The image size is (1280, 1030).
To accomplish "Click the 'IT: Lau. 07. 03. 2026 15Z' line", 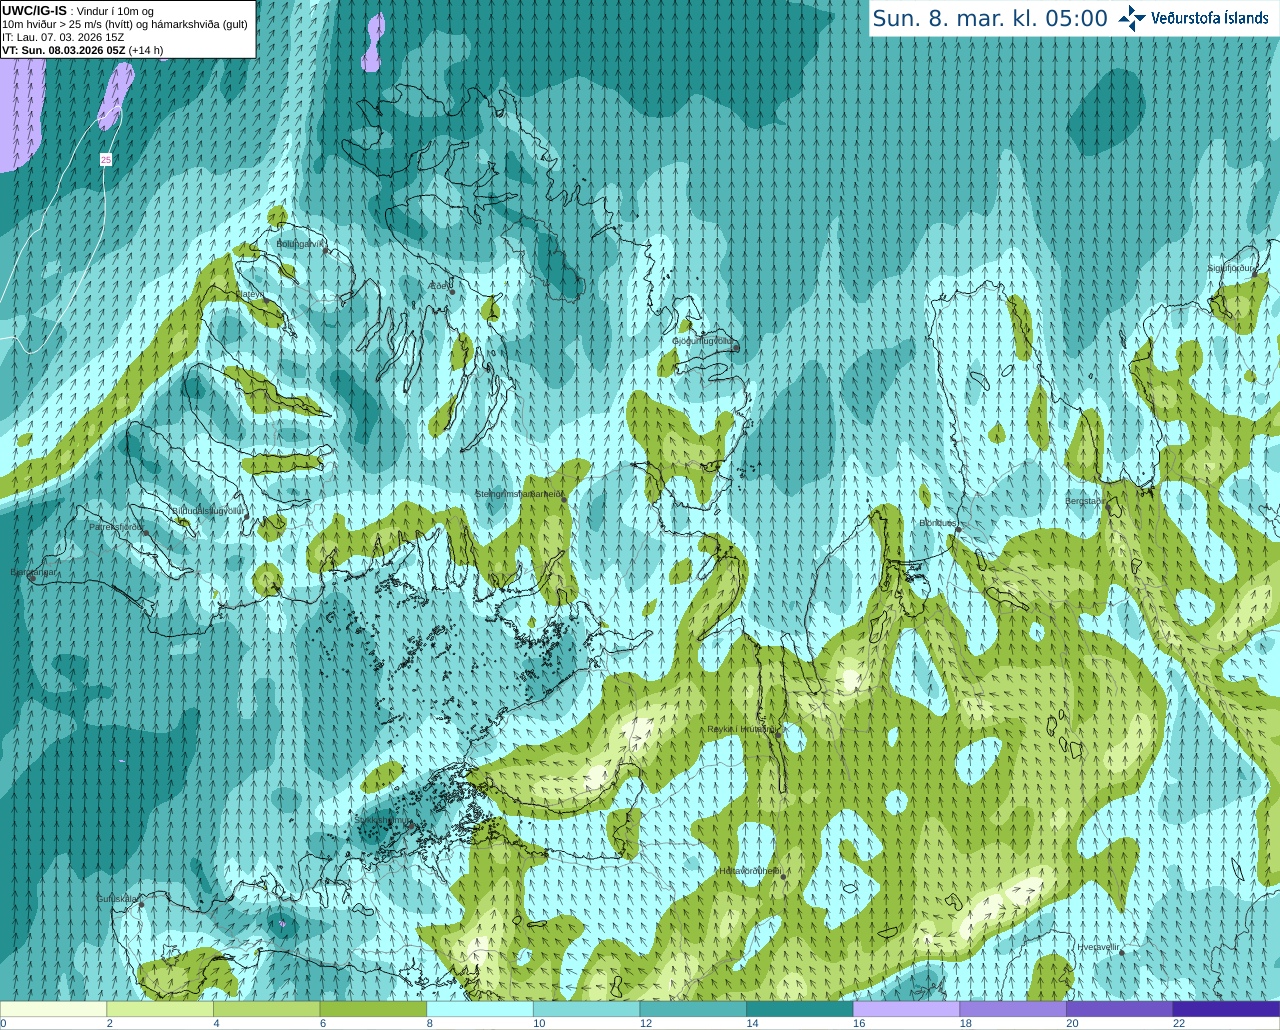I will point(63,37).
